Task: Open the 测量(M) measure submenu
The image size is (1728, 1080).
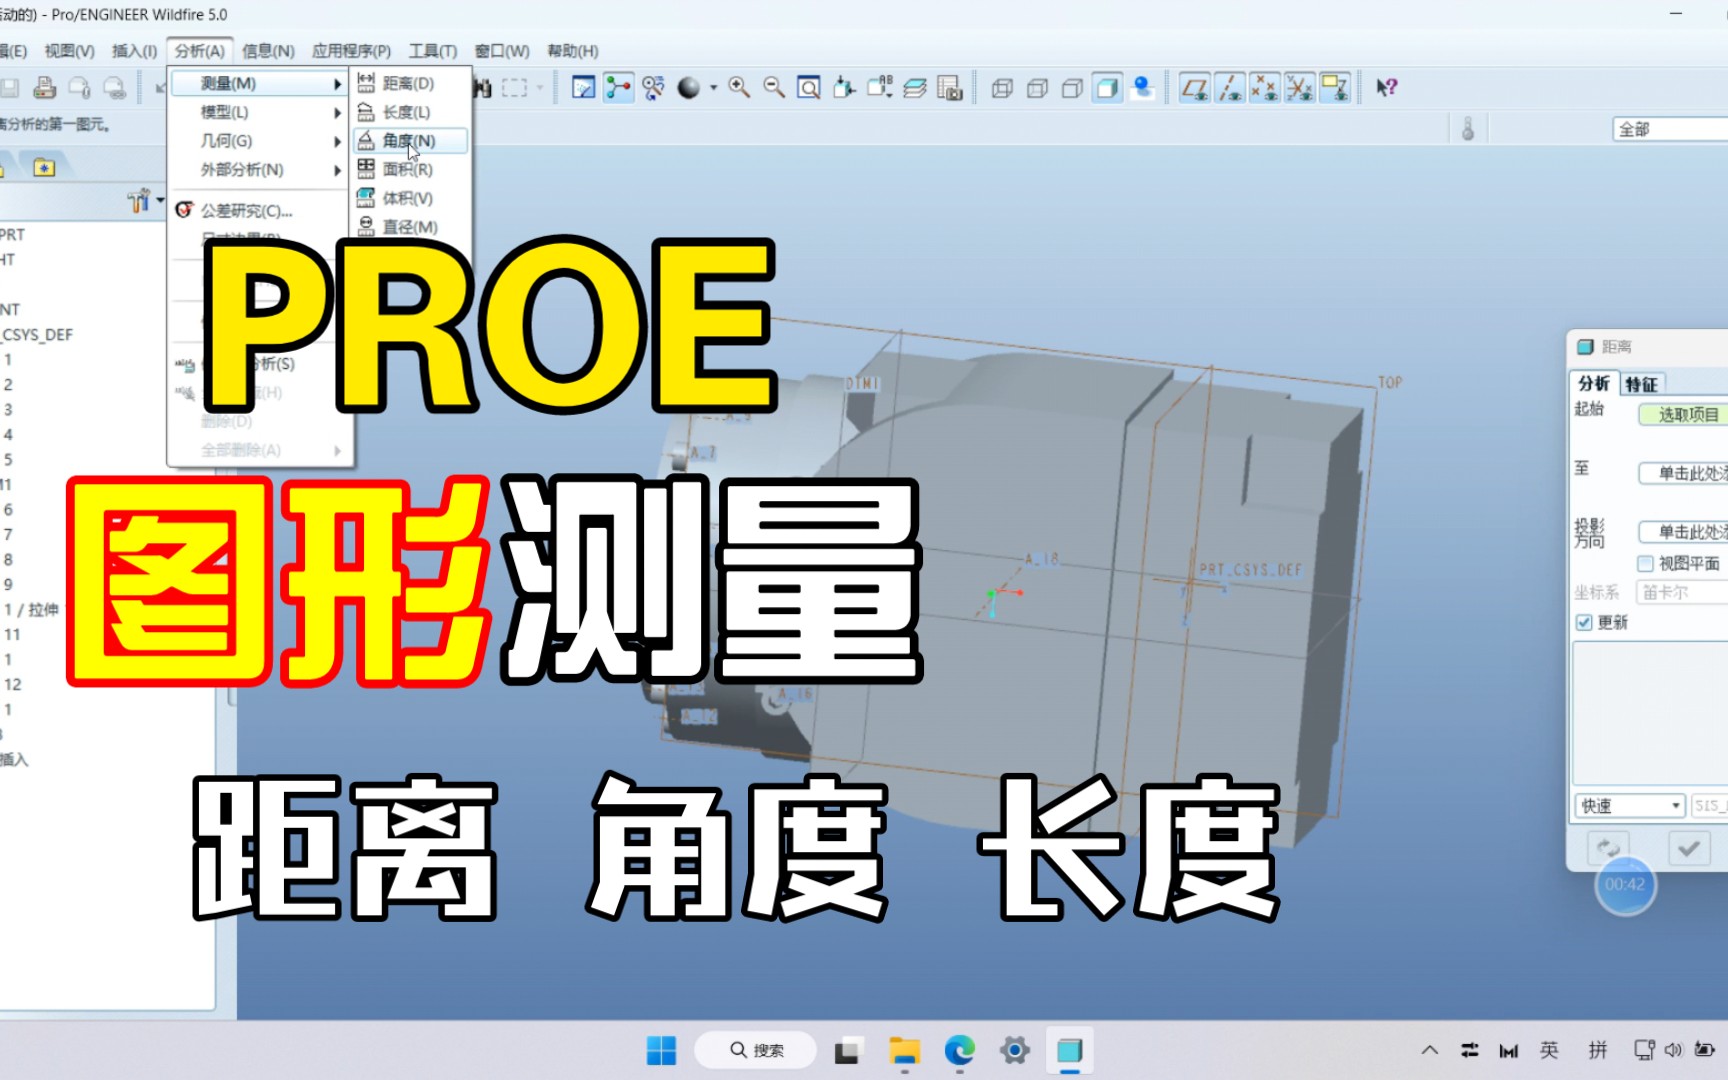Action: point(258,84)
